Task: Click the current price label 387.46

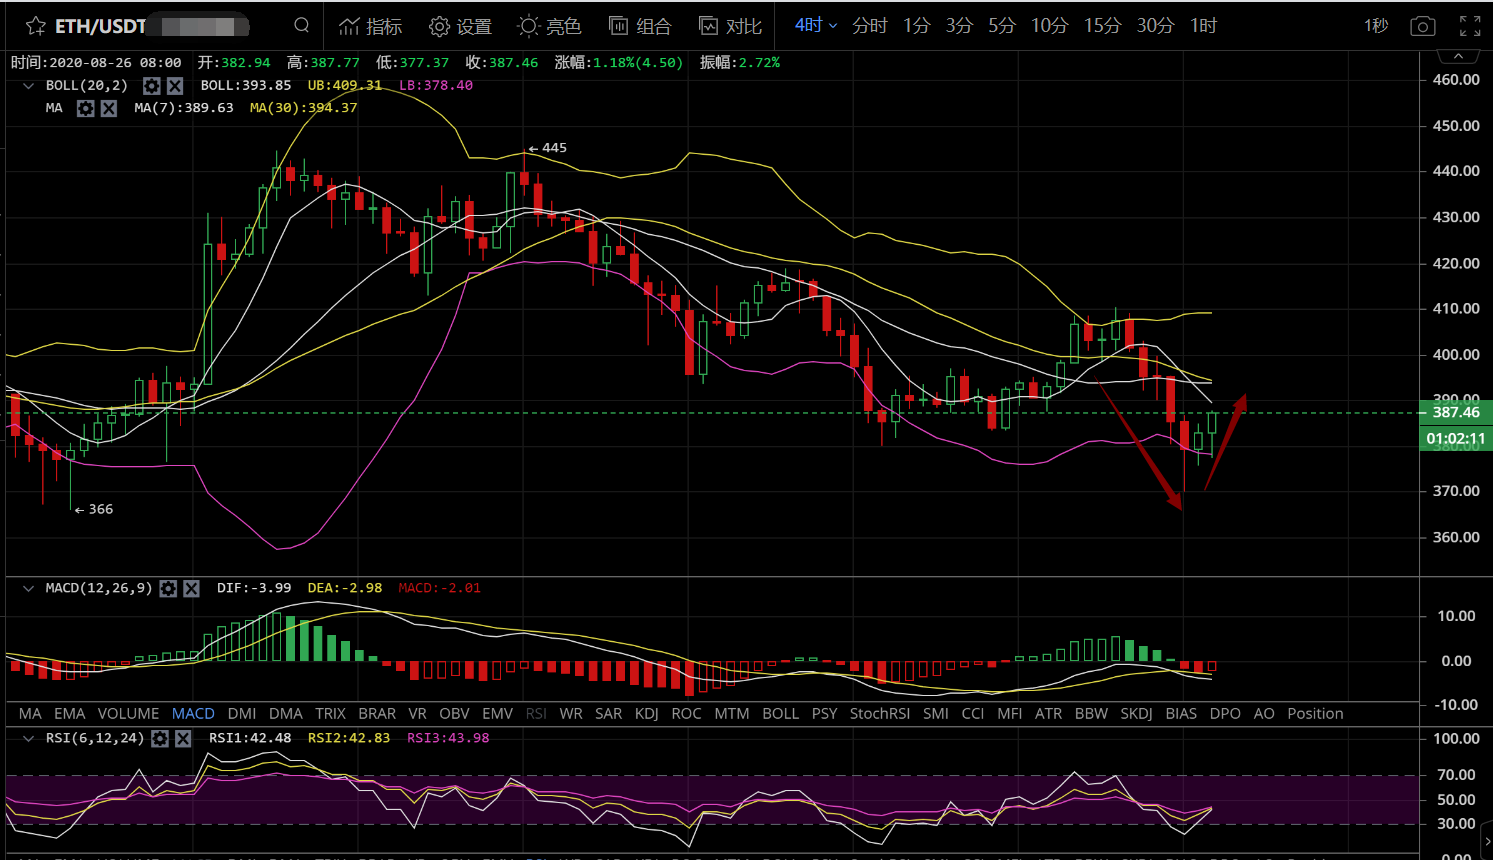Action: [1455, 412]
